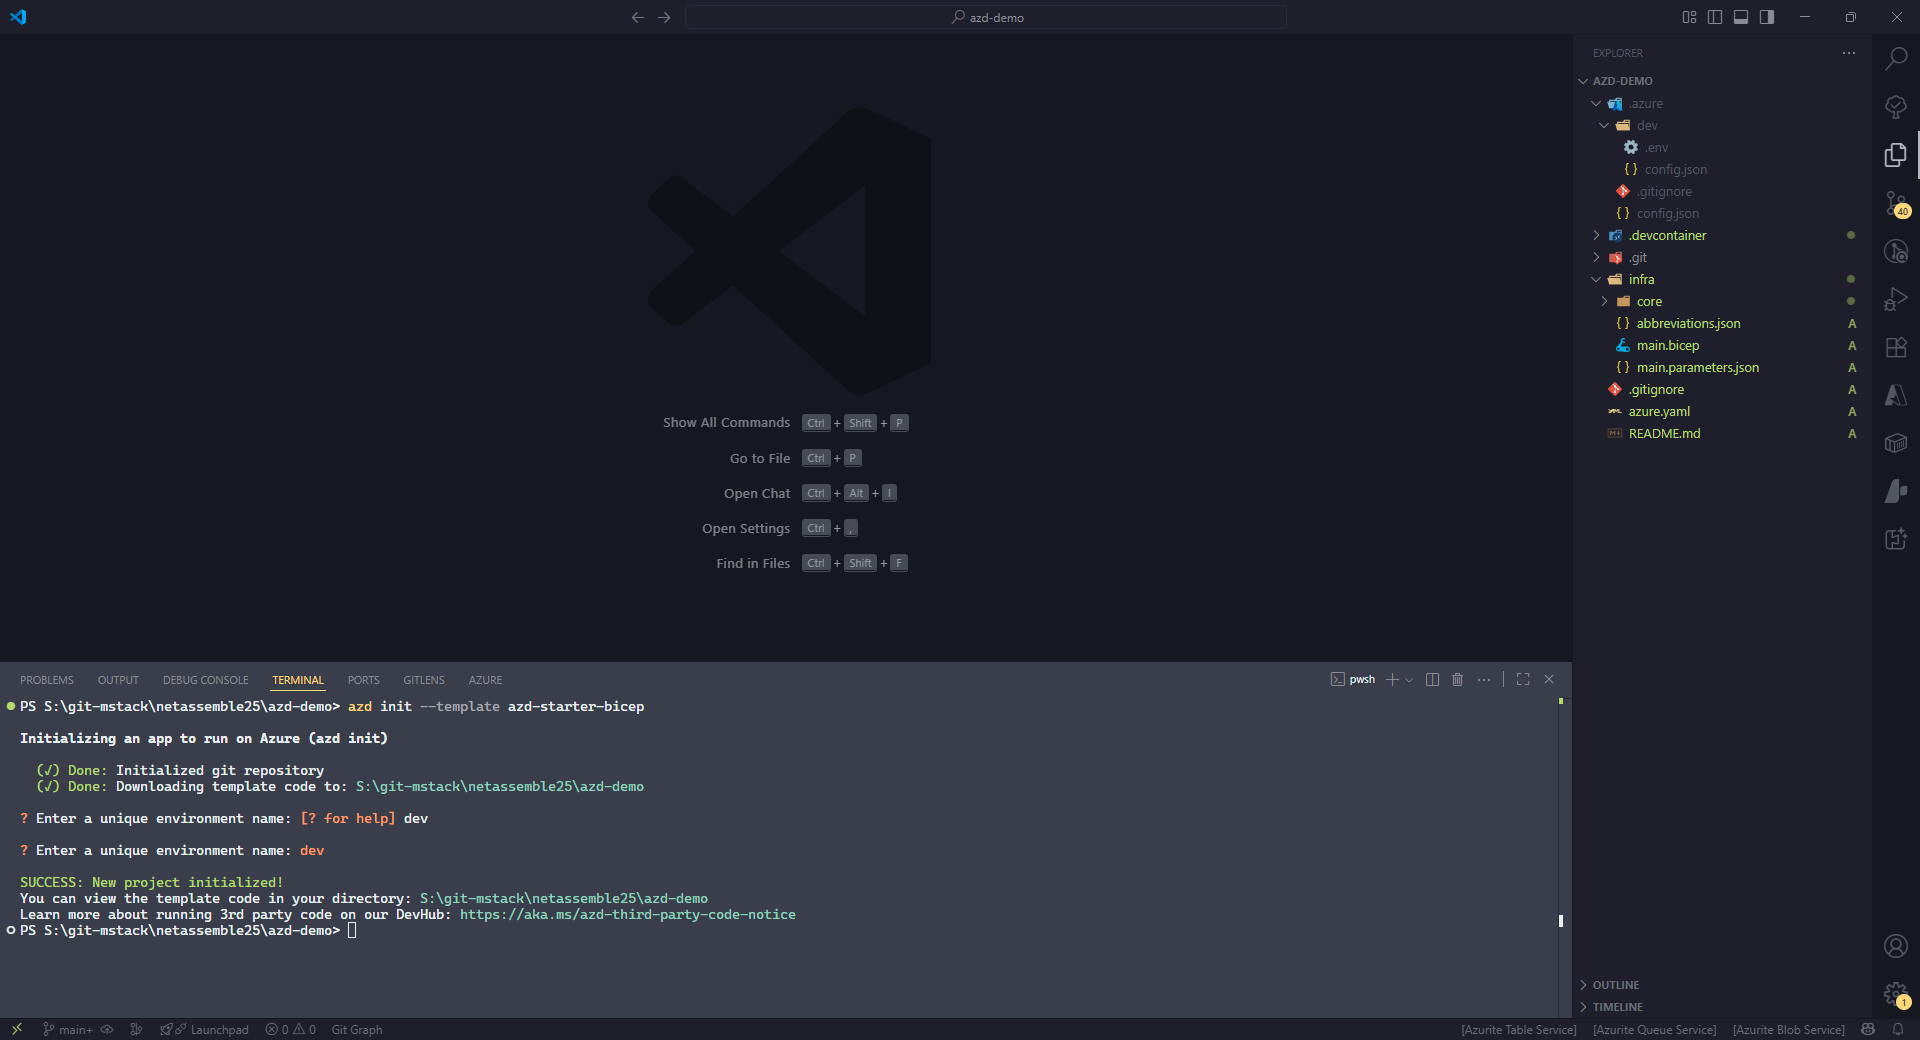
Task: Open the Azure view from the activity bar
Action: point(1896,396)
